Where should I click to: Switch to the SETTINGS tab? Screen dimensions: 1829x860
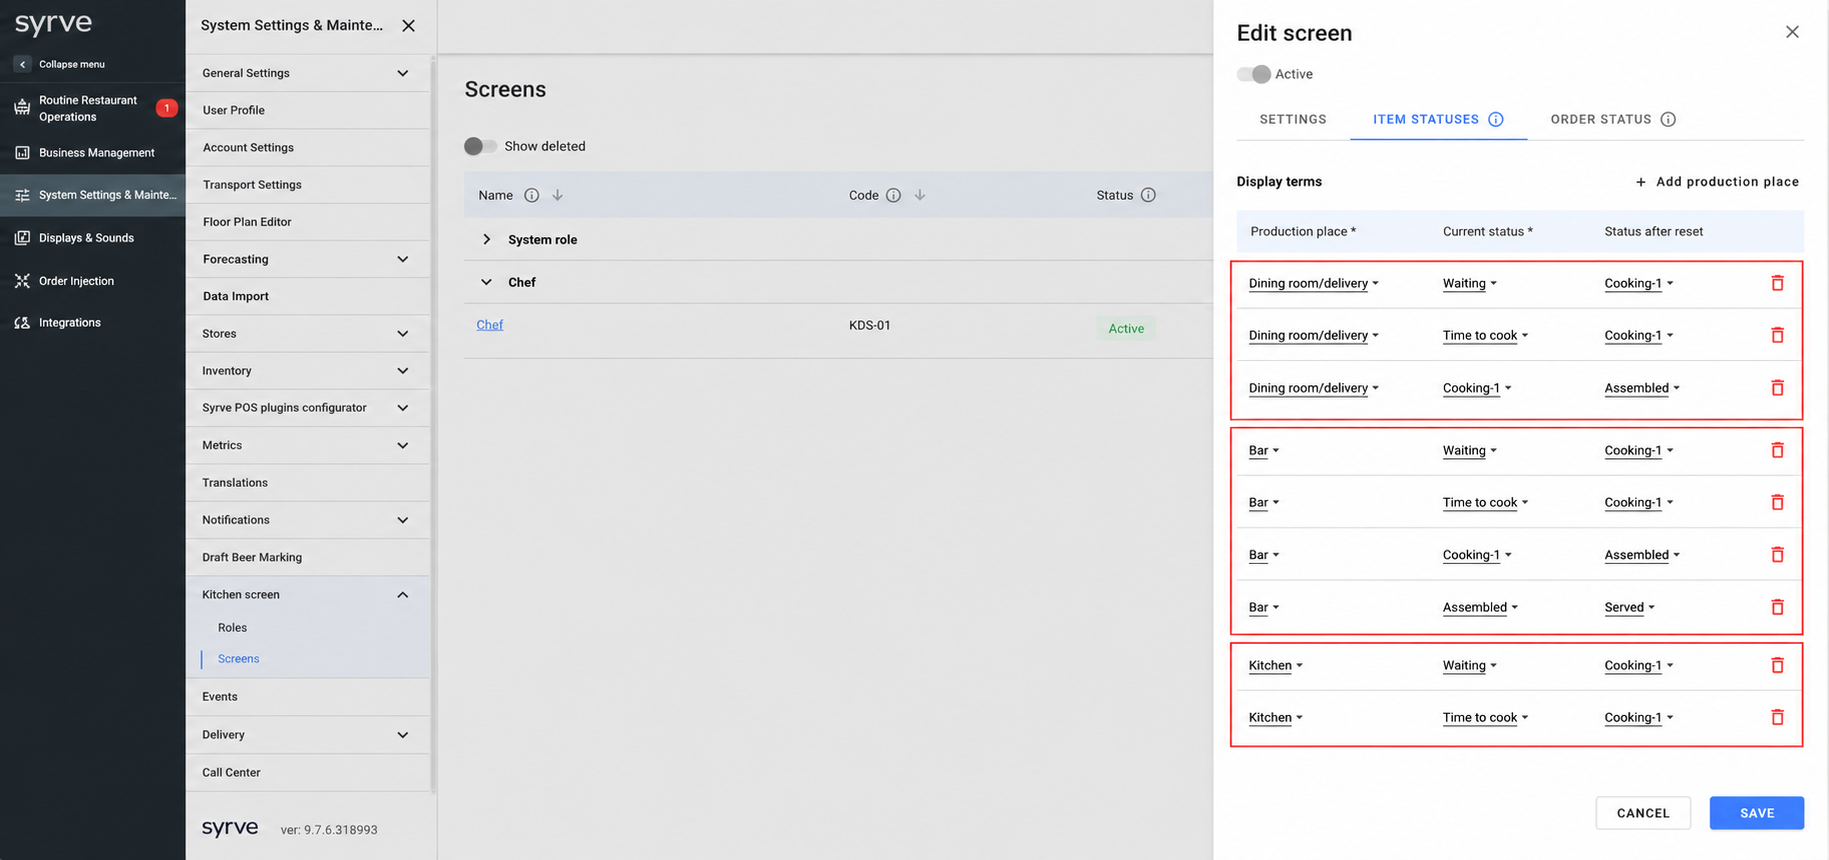pyautogui.click(x=1293, y=119)
